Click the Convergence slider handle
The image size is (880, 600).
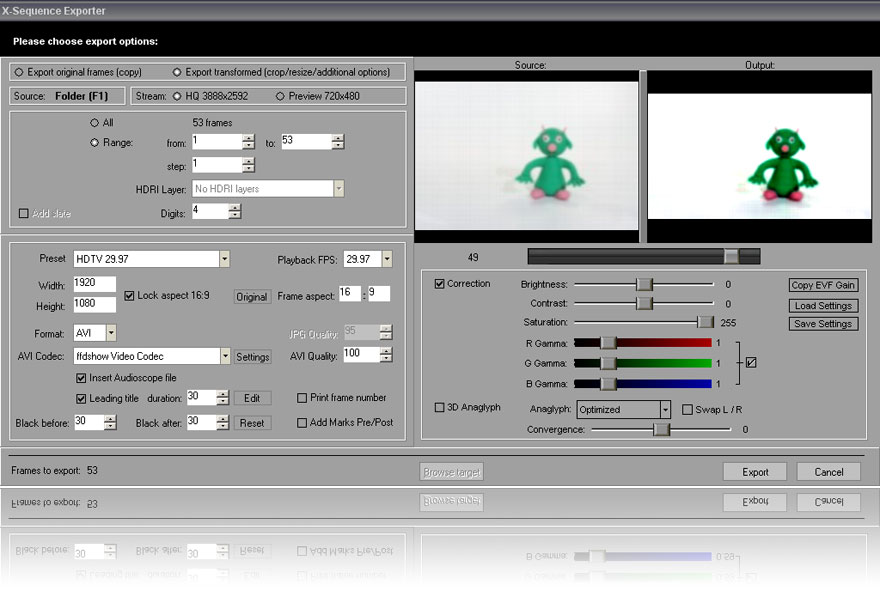point(662,429)
